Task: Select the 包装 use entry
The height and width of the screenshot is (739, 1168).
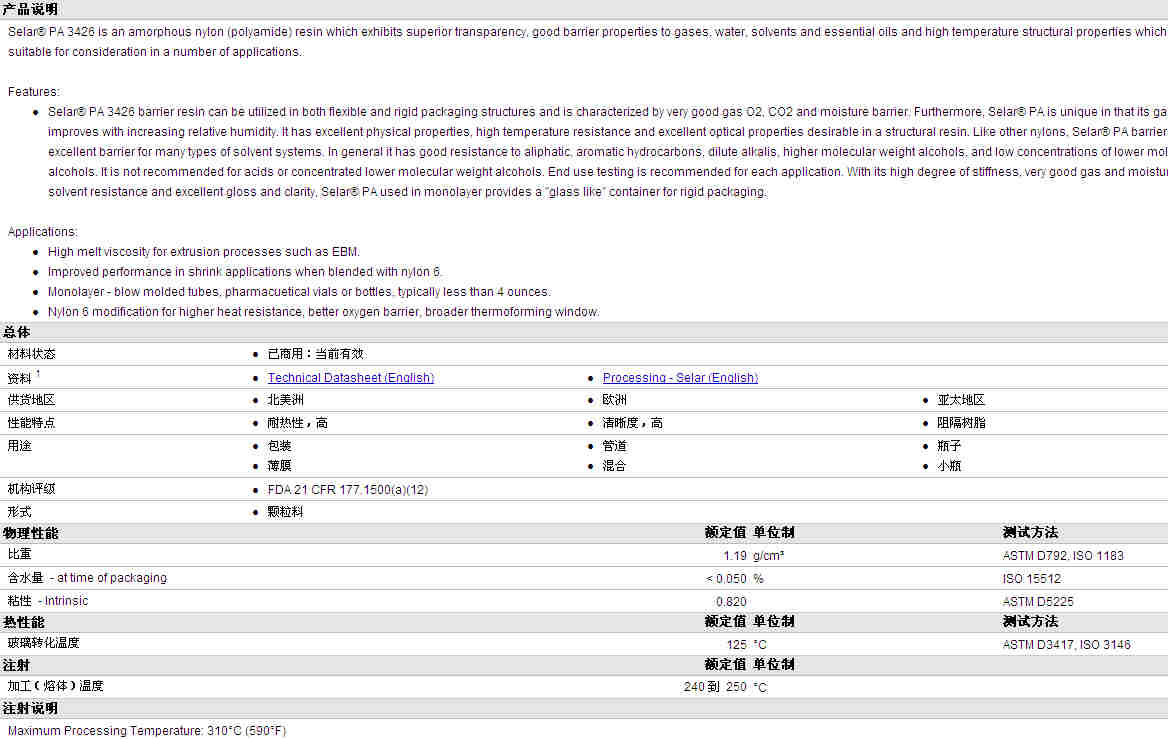Action: tap(279, 446)
